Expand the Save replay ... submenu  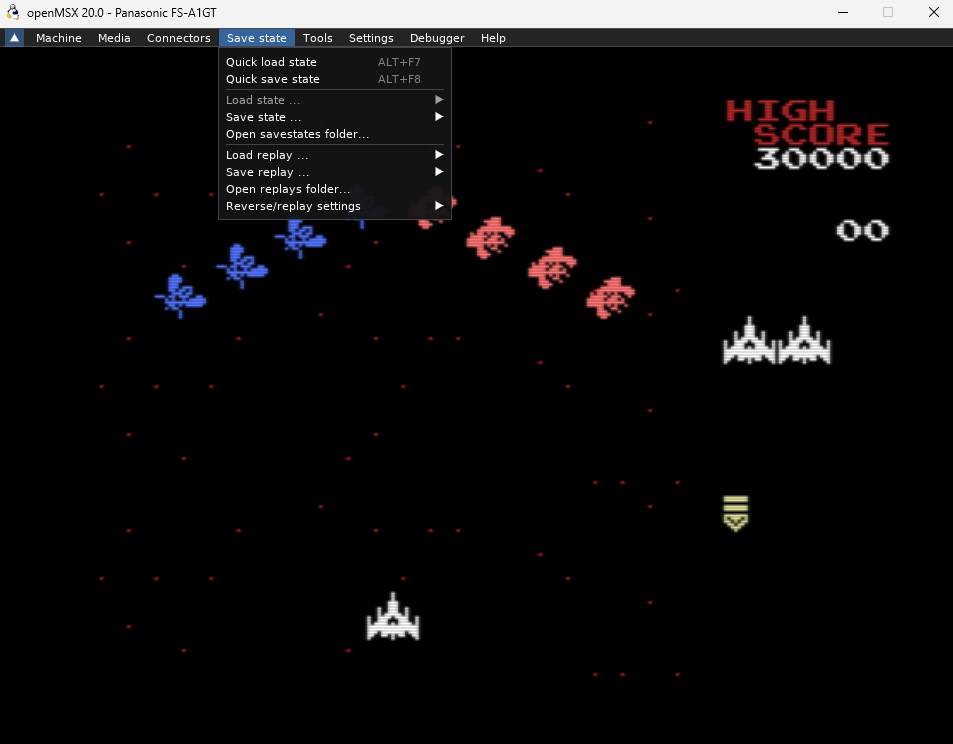pos(335,172)
